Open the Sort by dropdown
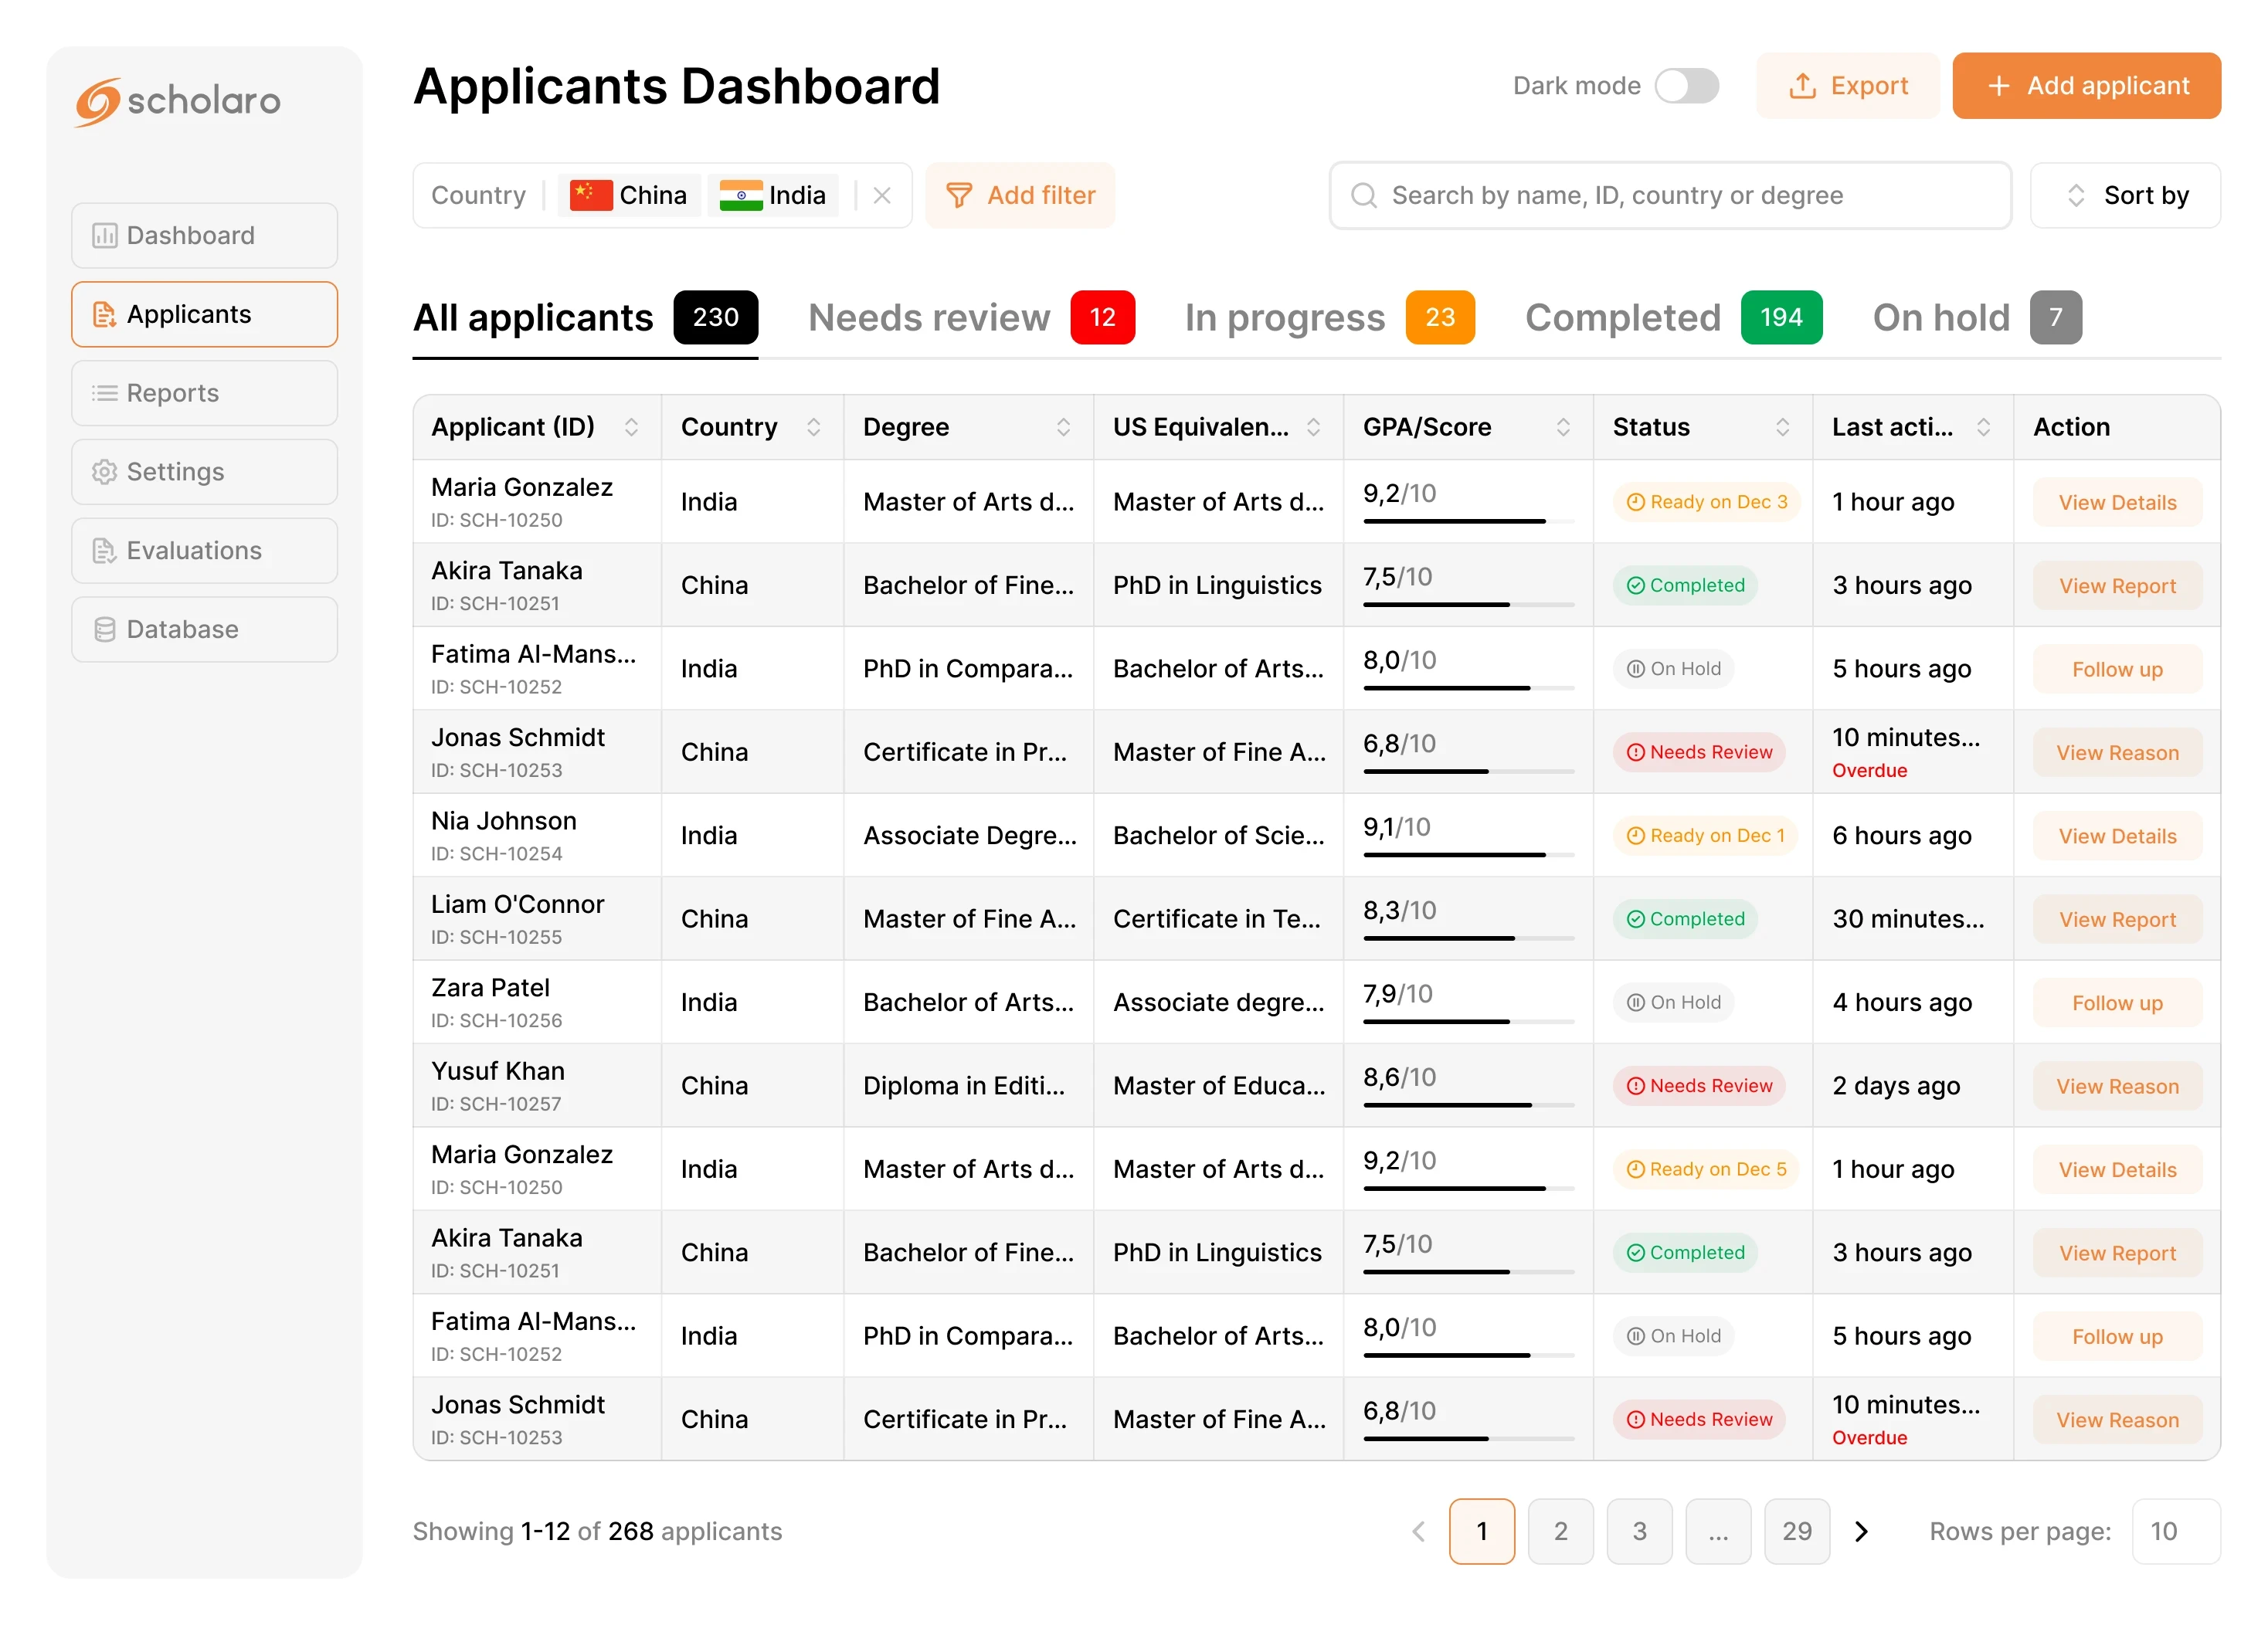Viewport: 2268px width, 1625px height. coord(2125,196)
